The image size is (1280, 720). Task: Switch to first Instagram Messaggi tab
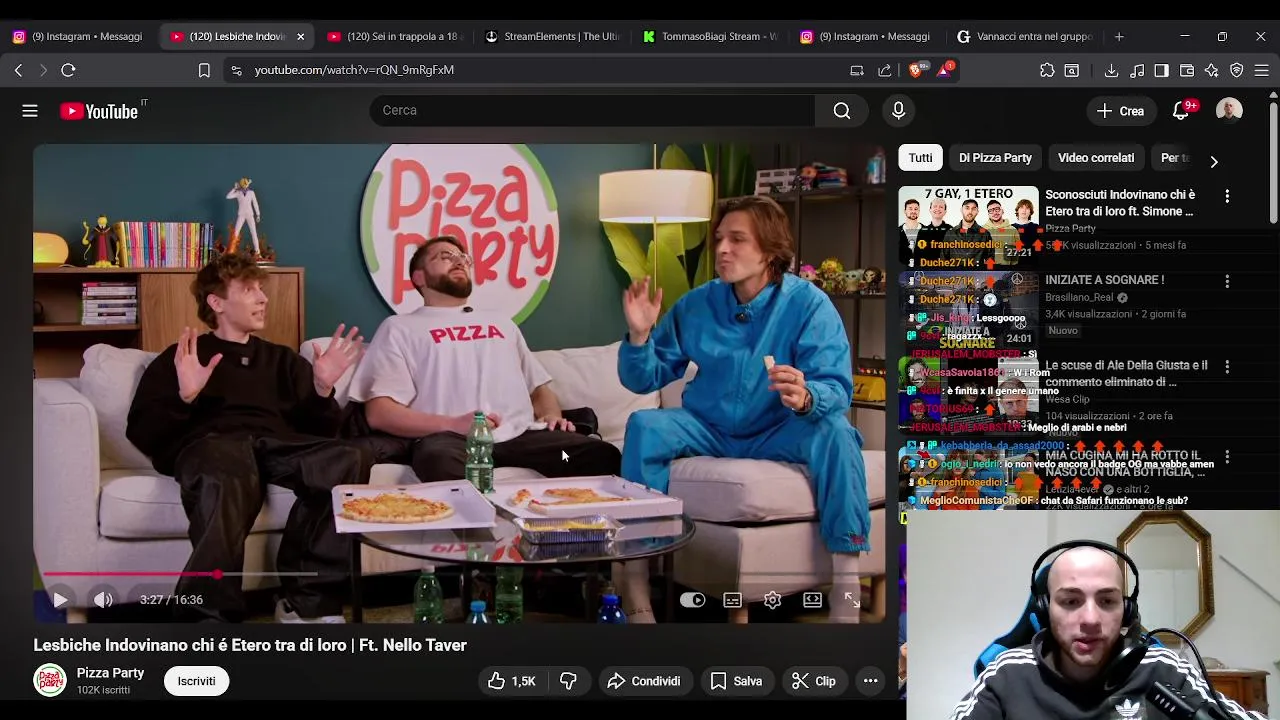coord(78,36)
